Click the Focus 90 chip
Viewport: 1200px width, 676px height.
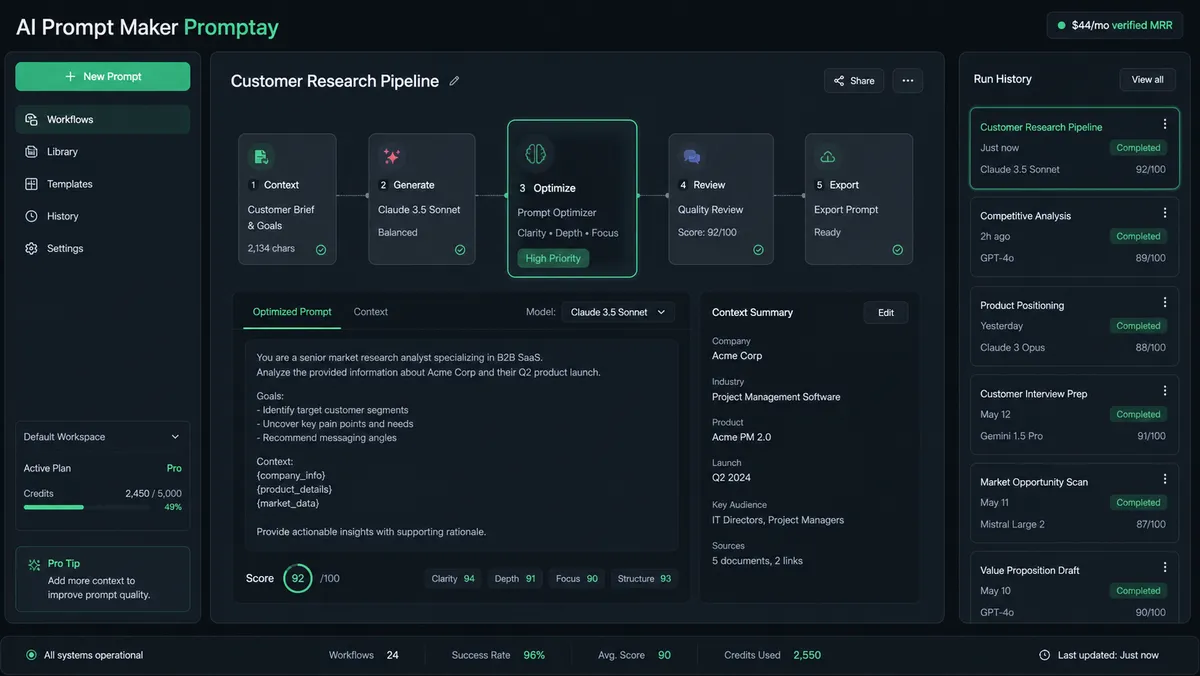click(x=577, y=579)
